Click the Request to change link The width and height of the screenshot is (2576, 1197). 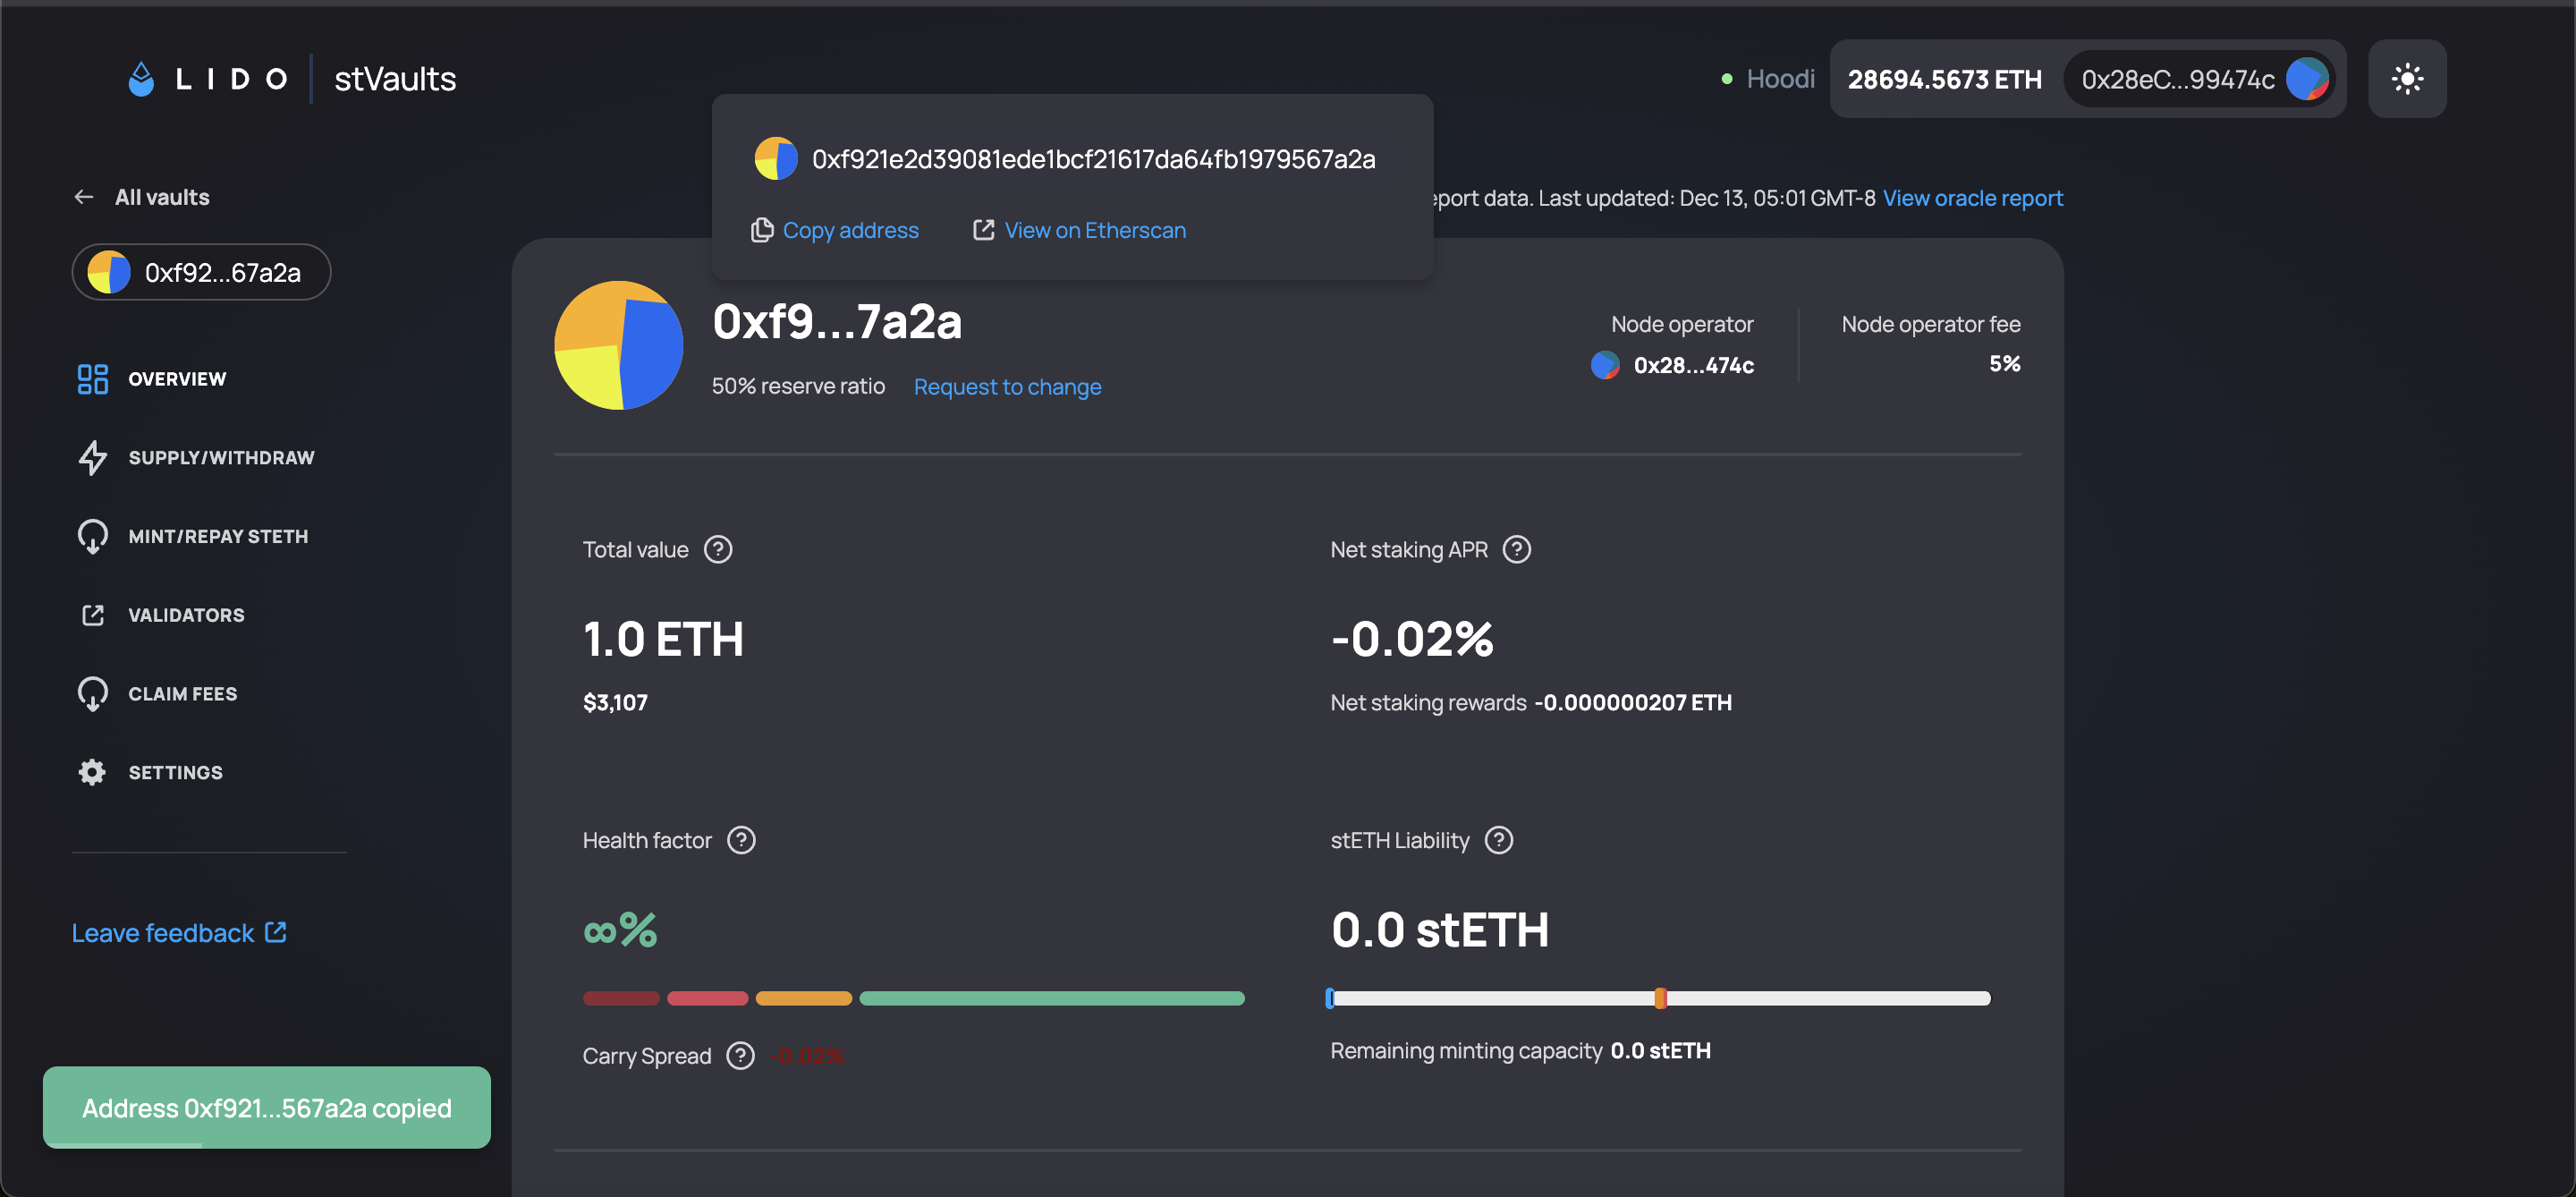pos(1007,387)
